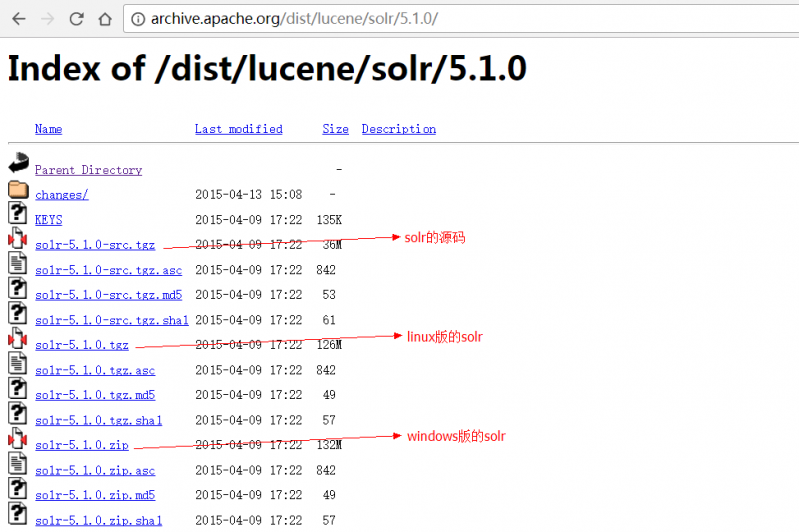View site info icon in address bar
Screen dimensions: 799x532
pos(138,19)
